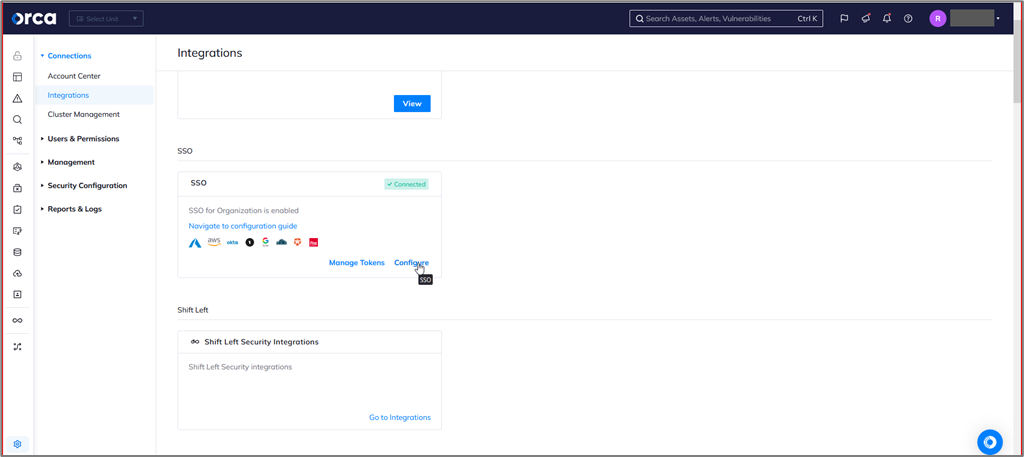This screenshot has height=457, width=1024.
Task: Click the Manage Tokens link
Action: pos(356,263)
